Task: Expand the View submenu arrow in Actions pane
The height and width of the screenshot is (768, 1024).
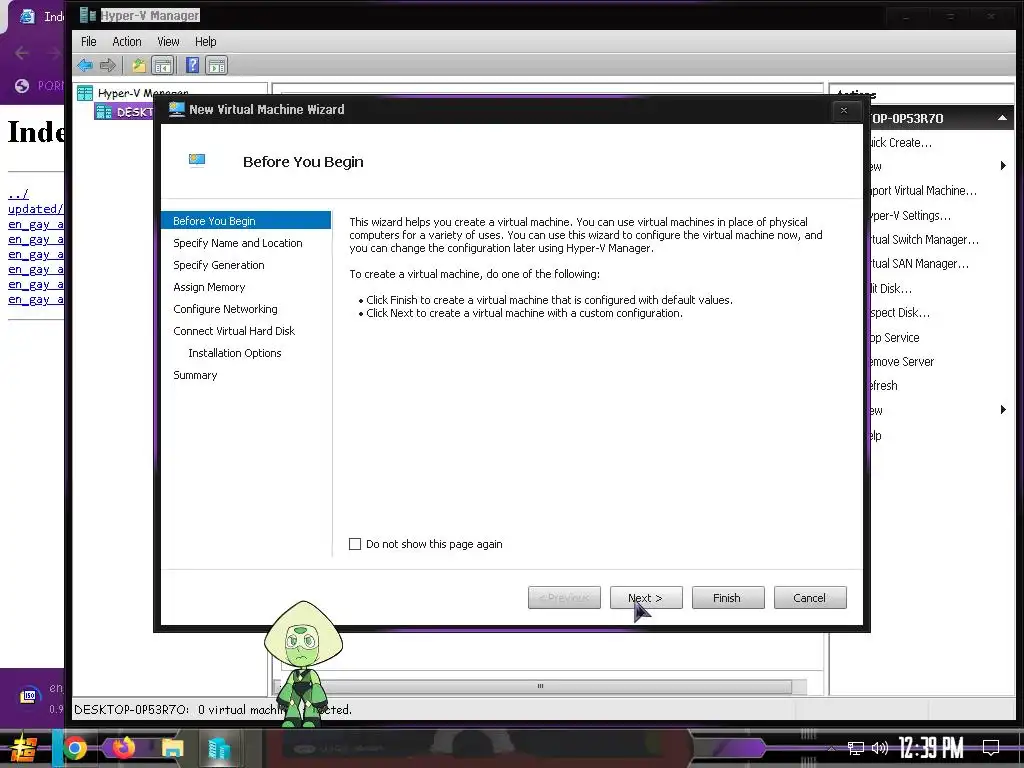Action: (x=1003, y=410)
